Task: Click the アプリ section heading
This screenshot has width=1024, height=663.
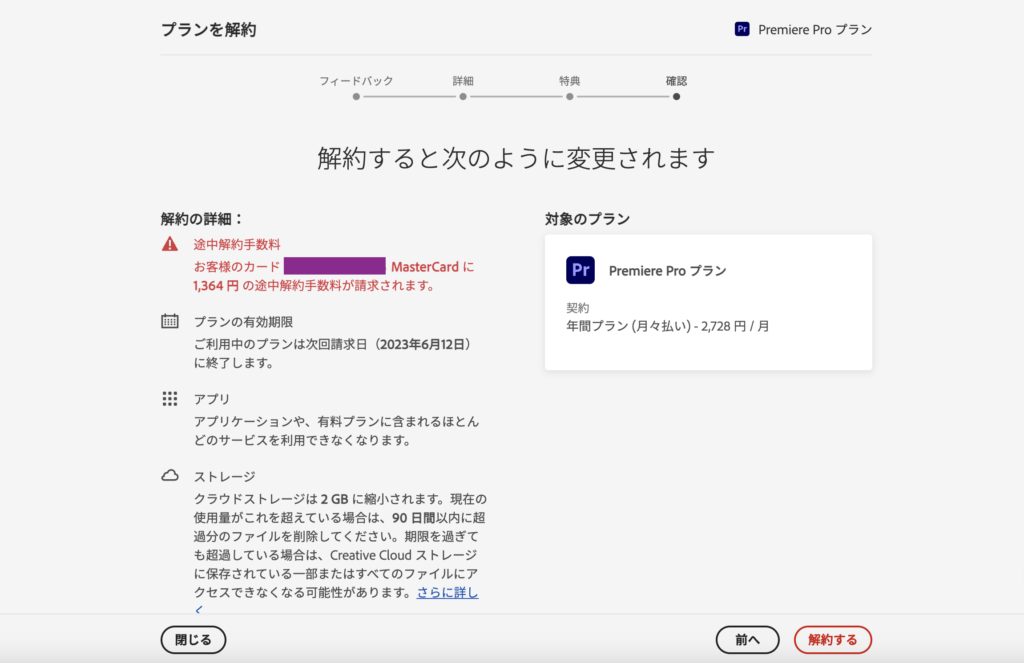Action: pos(212,399)
